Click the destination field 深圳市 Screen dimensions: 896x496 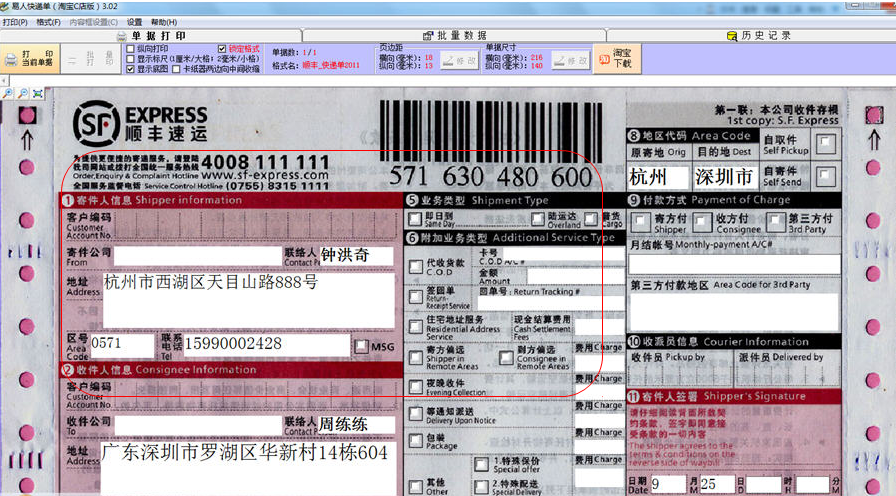point(726,177)
